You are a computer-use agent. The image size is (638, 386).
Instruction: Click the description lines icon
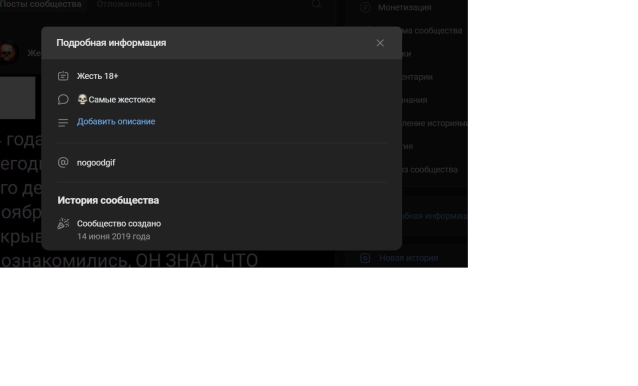coord(63,122)
